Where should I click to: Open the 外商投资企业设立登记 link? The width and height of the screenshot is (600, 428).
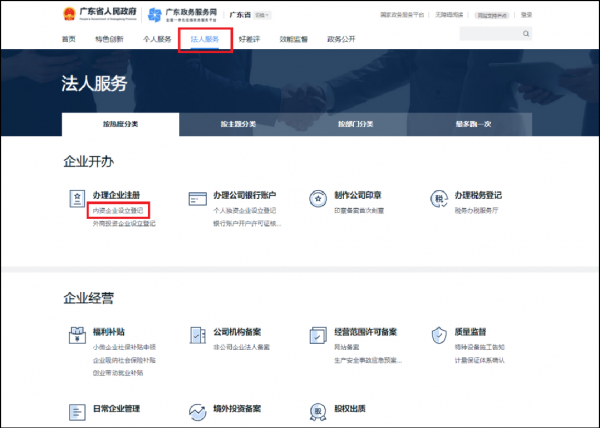[x=123, y=224]
